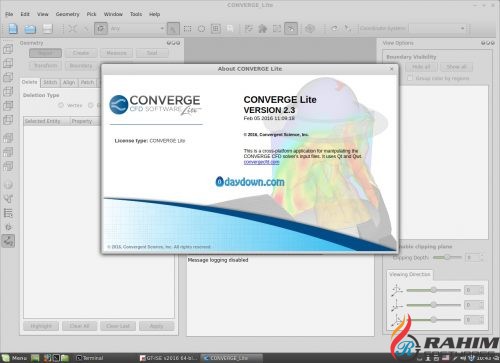Switch to the Delete tab
The height and width of the screenshot is (363, 500).
point(30,82)
